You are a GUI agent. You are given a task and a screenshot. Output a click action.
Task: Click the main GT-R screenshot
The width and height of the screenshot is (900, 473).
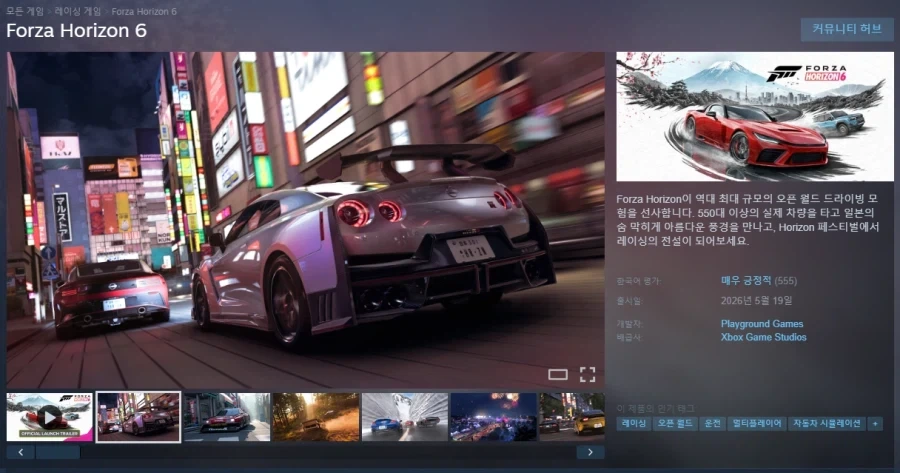(x=305, y=220)
